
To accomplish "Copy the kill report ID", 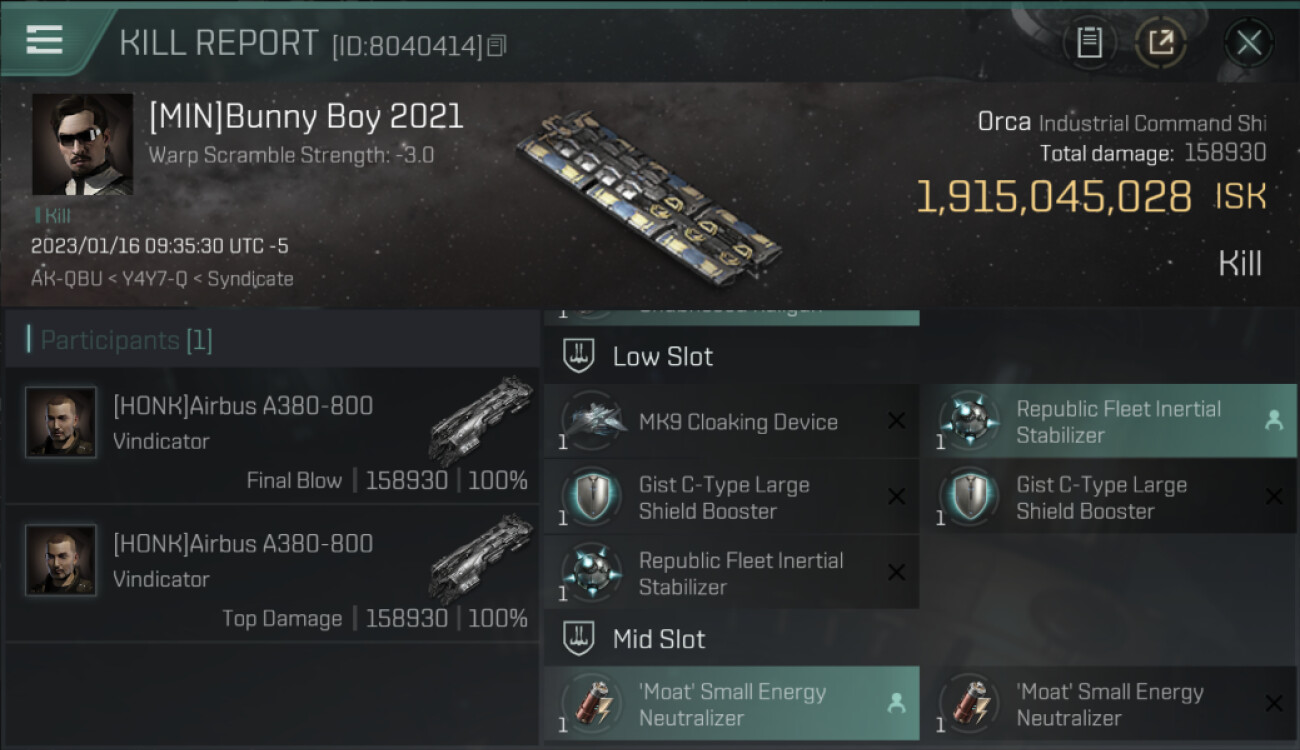I will 497,46.
